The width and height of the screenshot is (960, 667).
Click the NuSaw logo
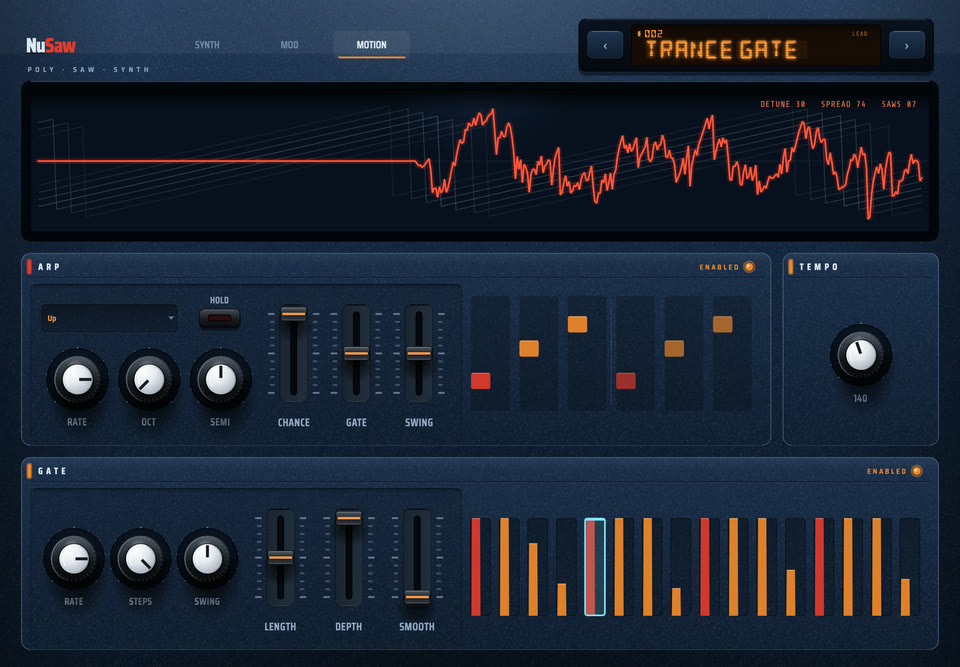tap(51, 45)
